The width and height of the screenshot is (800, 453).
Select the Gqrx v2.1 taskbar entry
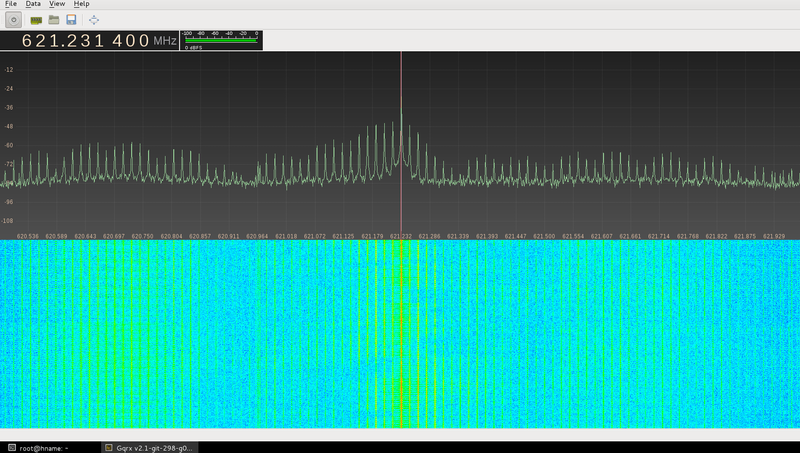click(149, 448)
